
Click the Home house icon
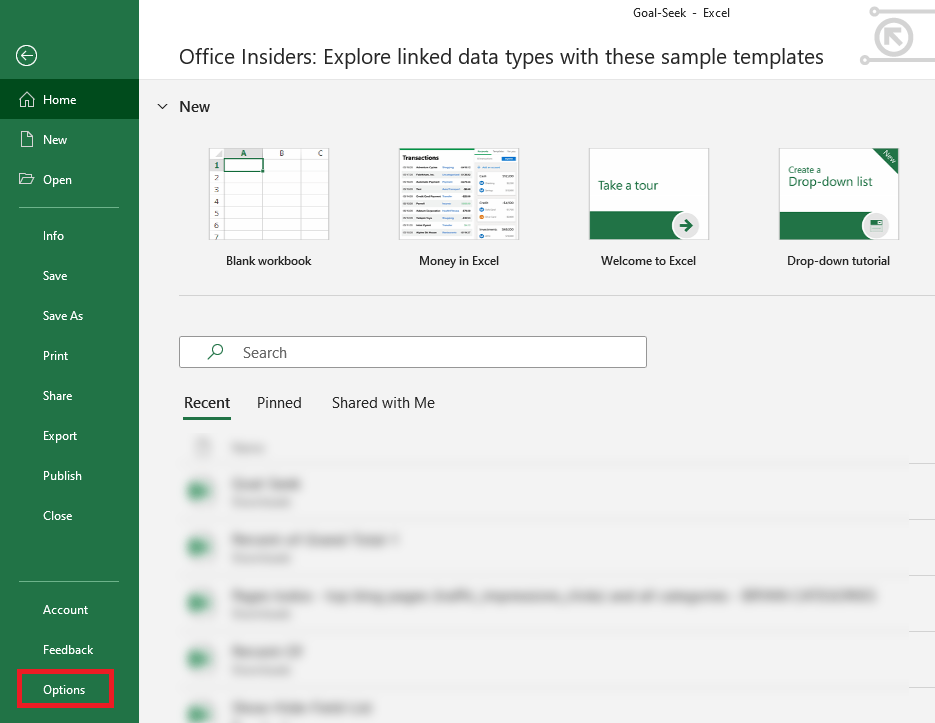[x=27, y=99]
